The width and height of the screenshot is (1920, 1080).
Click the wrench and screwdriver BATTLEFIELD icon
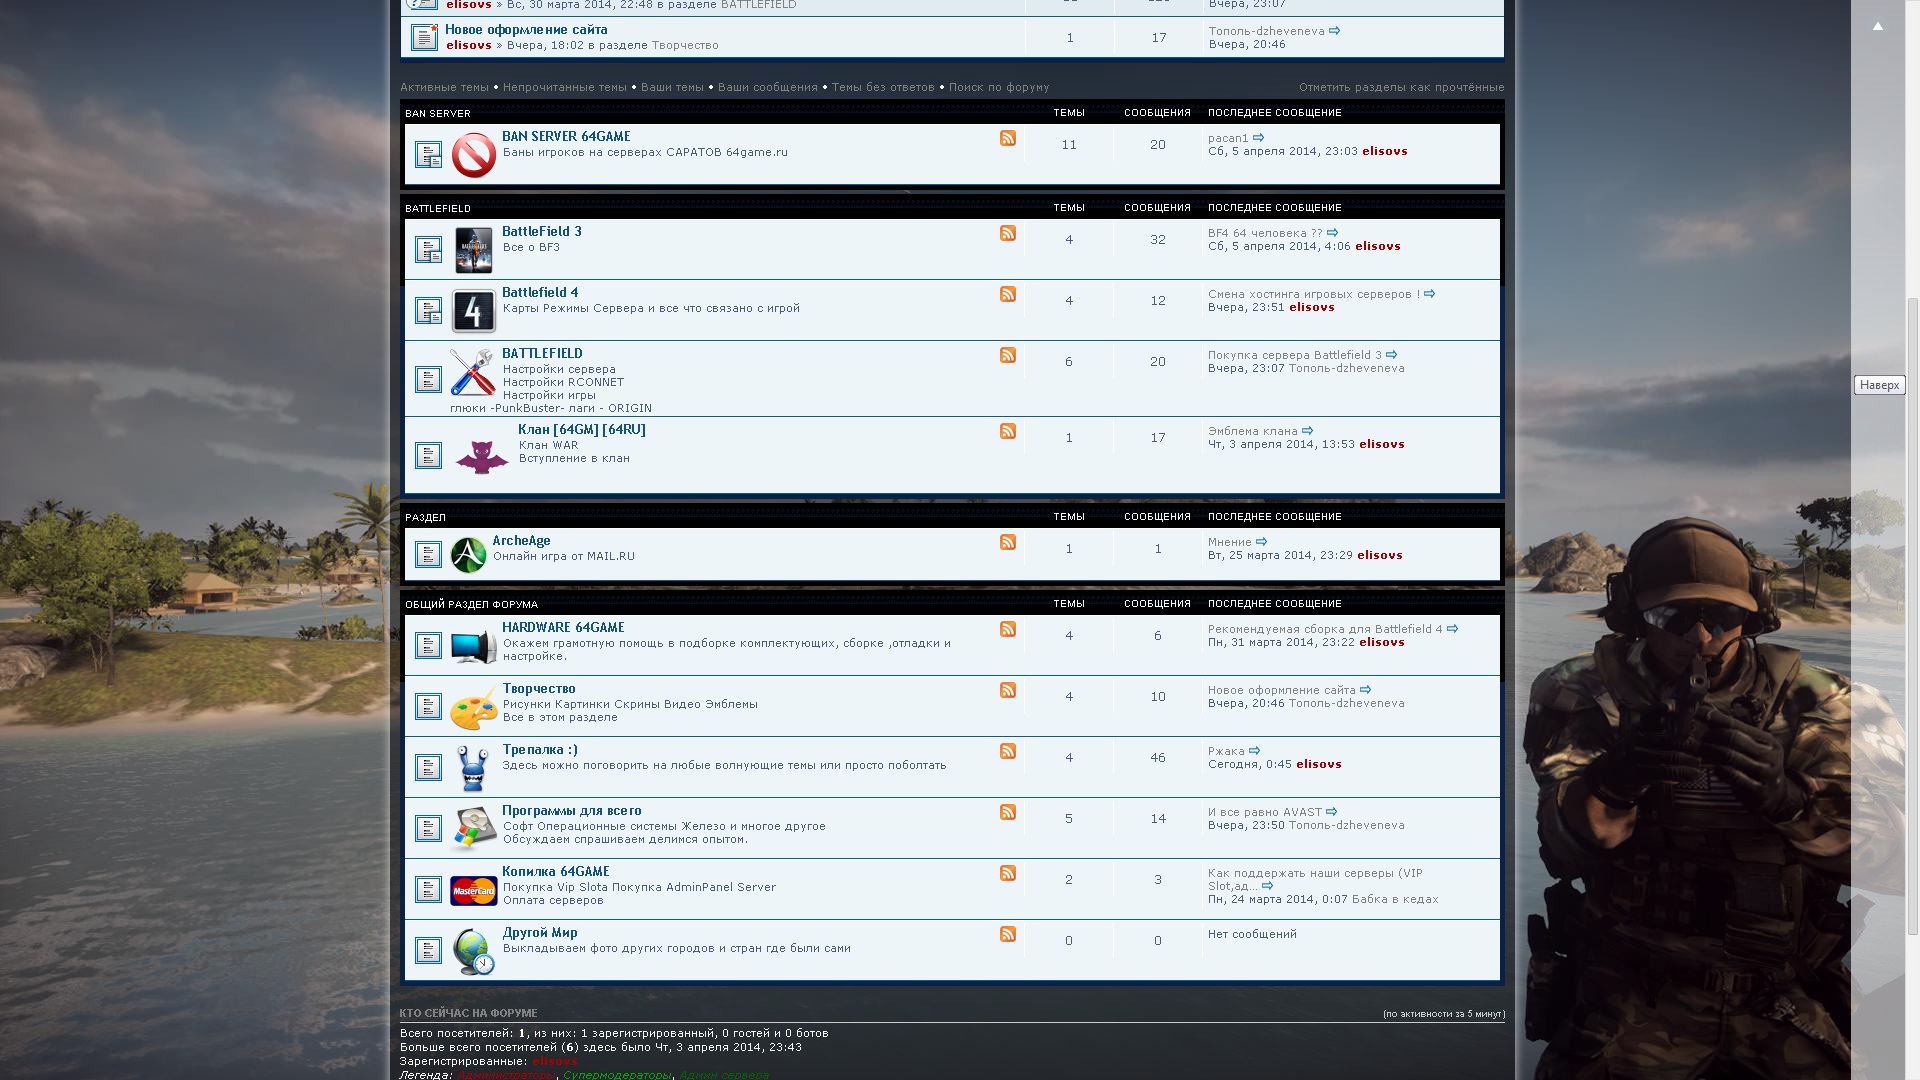click(472, 372)
